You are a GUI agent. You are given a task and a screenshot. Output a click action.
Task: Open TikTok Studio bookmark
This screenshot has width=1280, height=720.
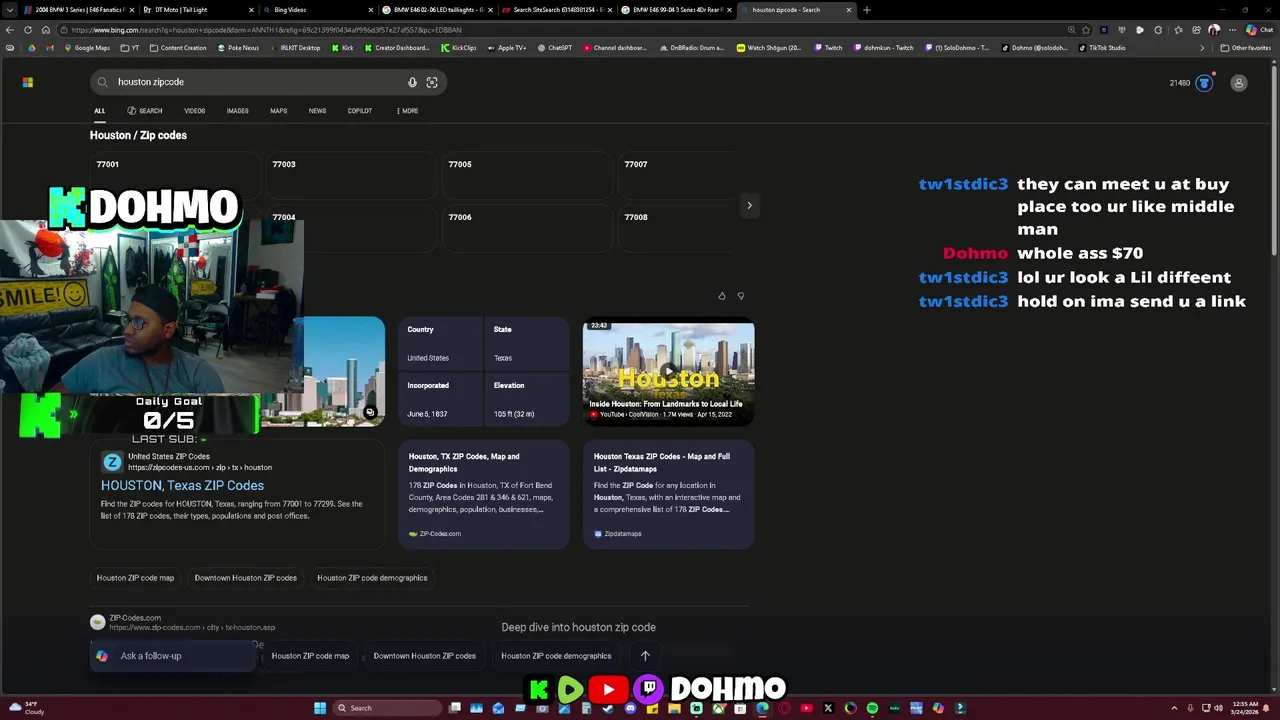point(1102,48)
